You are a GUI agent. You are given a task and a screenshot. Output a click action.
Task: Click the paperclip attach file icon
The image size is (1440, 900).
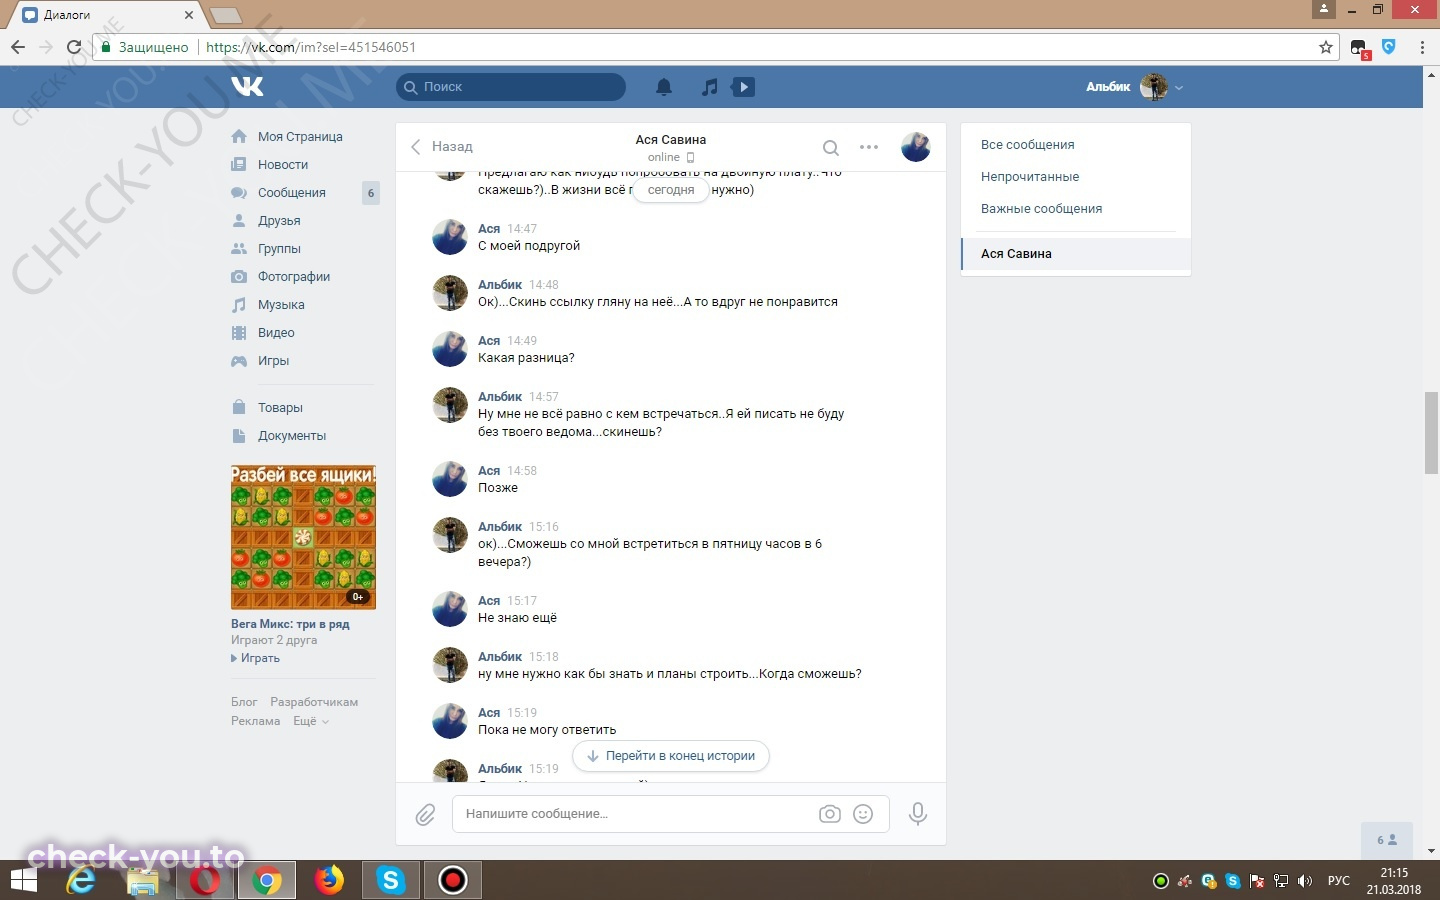(425, 815)
